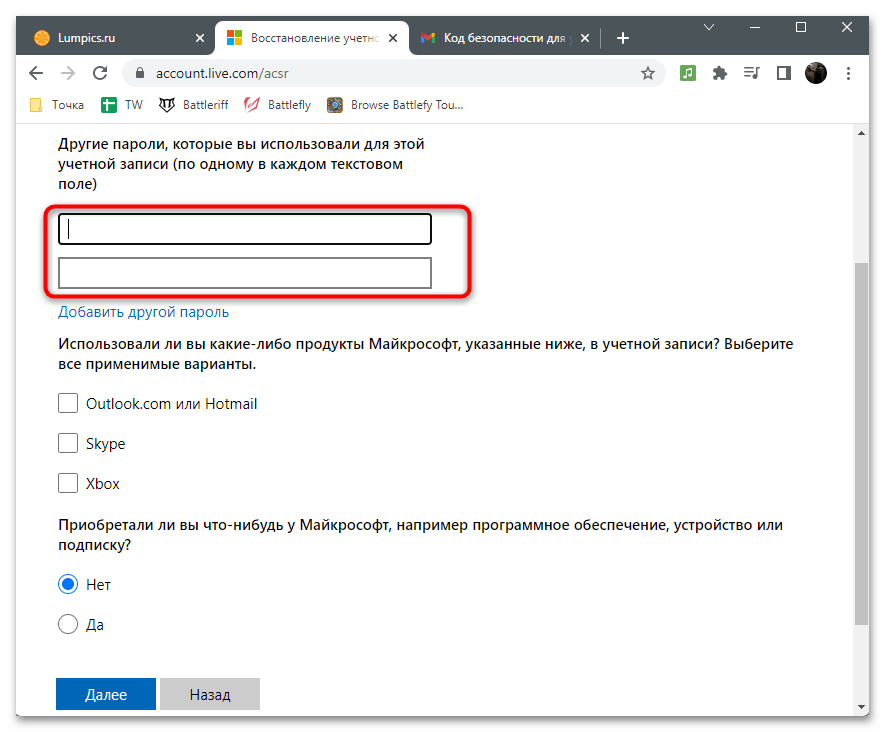This screenshot has width=885, height=732.
Task: Check the Outlook.com или Hotmail checkbox
Action: click(x=68, y=404)
